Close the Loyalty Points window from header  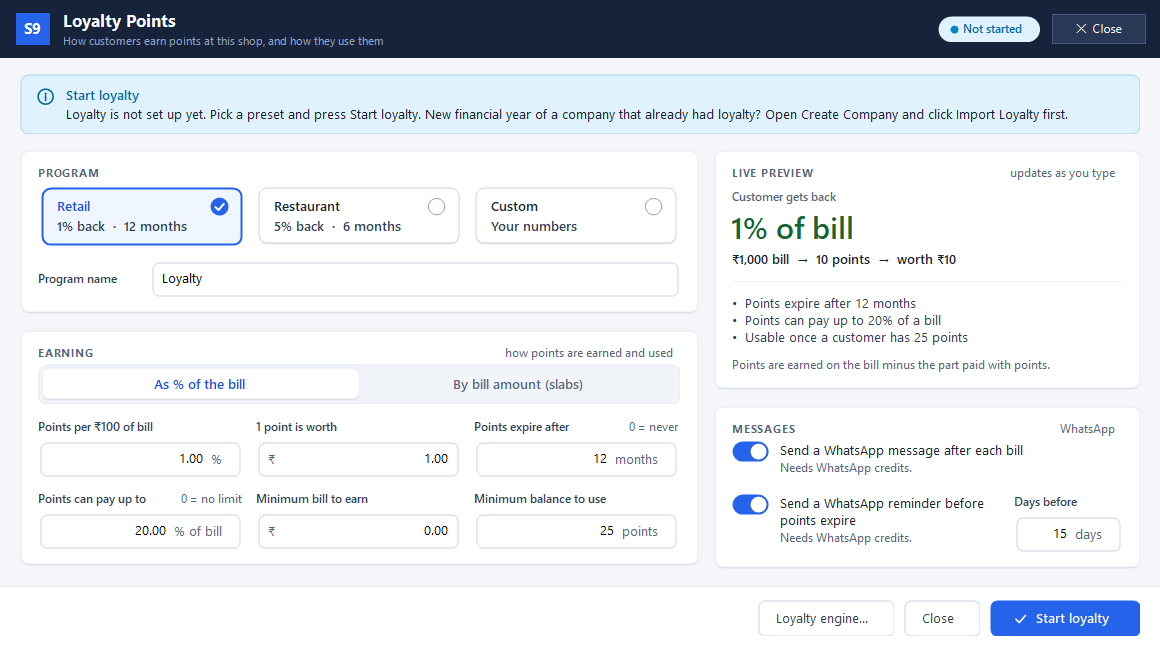pos(1099,29)
